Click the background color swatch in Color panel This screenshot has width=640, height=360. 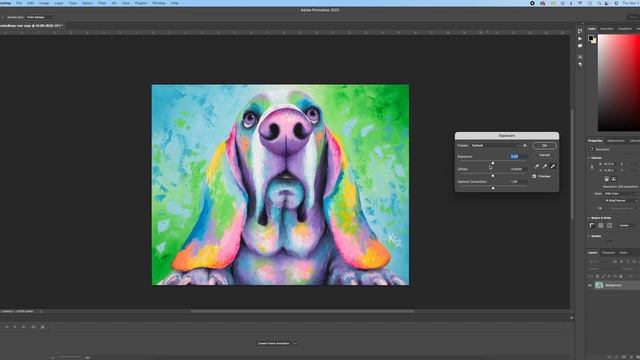594,41
